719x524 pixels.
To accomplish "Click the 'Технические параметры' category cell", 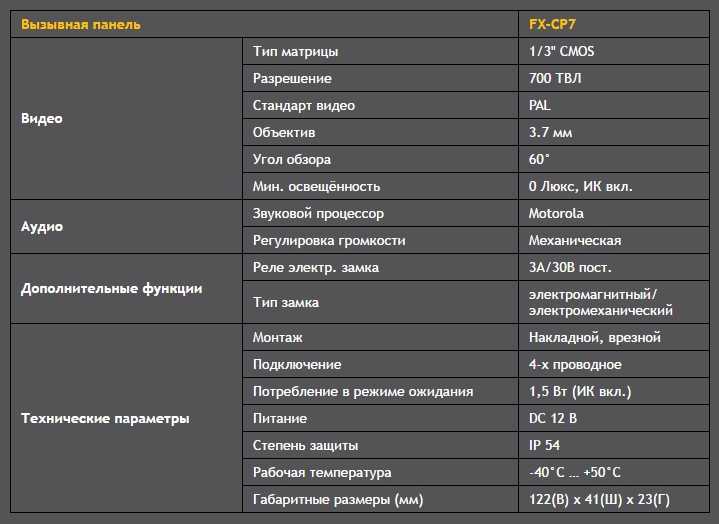I will [126, 419].
